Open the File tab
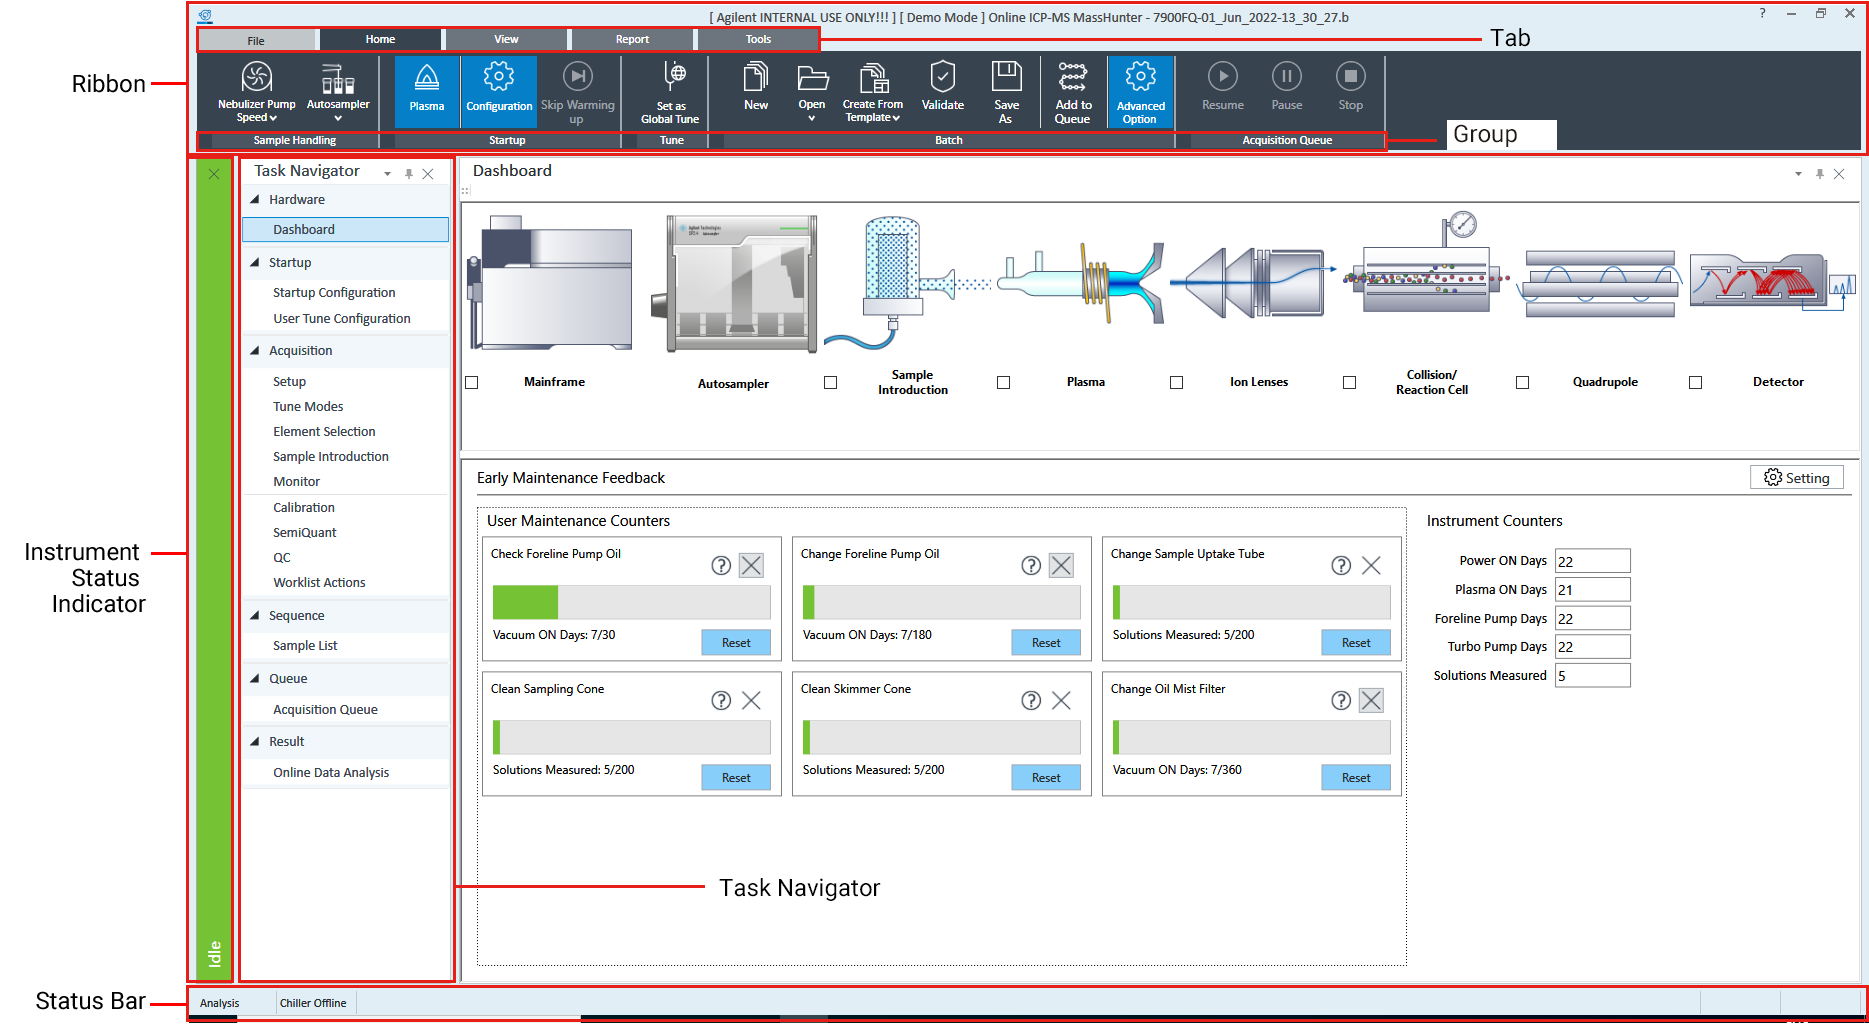Screen dimensions: 1869x1028 point(256,40)
